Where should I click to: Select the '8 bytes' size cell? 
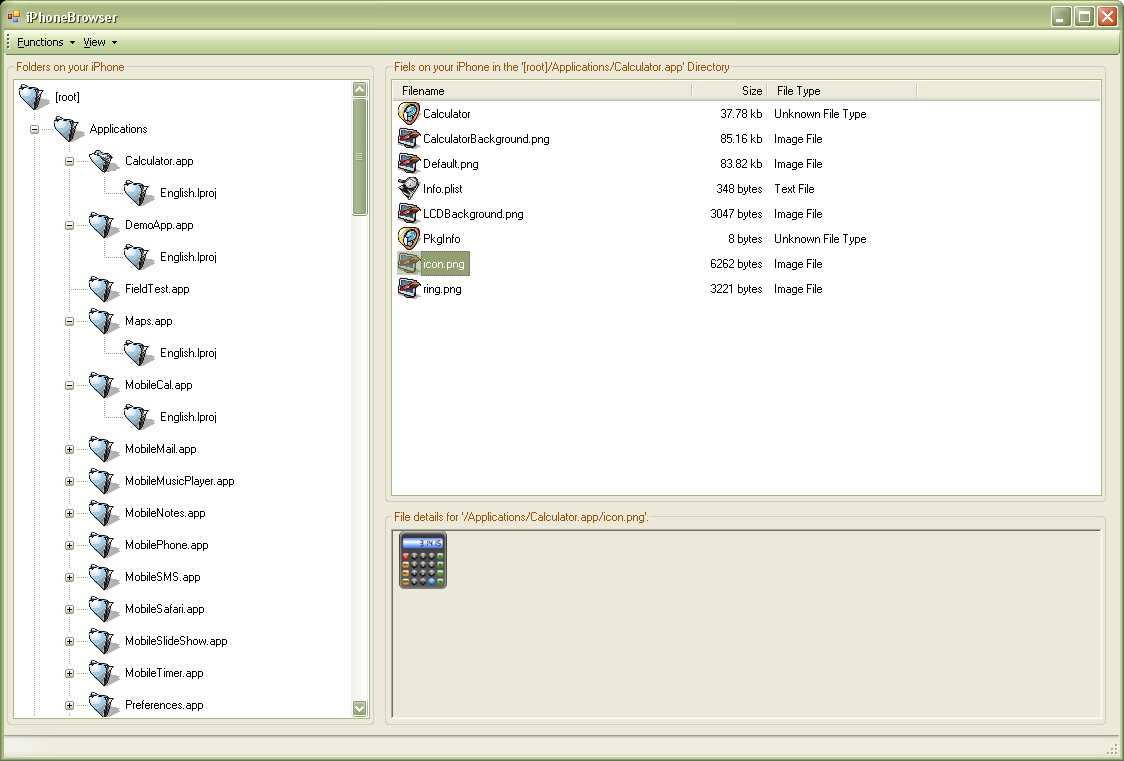746,239
